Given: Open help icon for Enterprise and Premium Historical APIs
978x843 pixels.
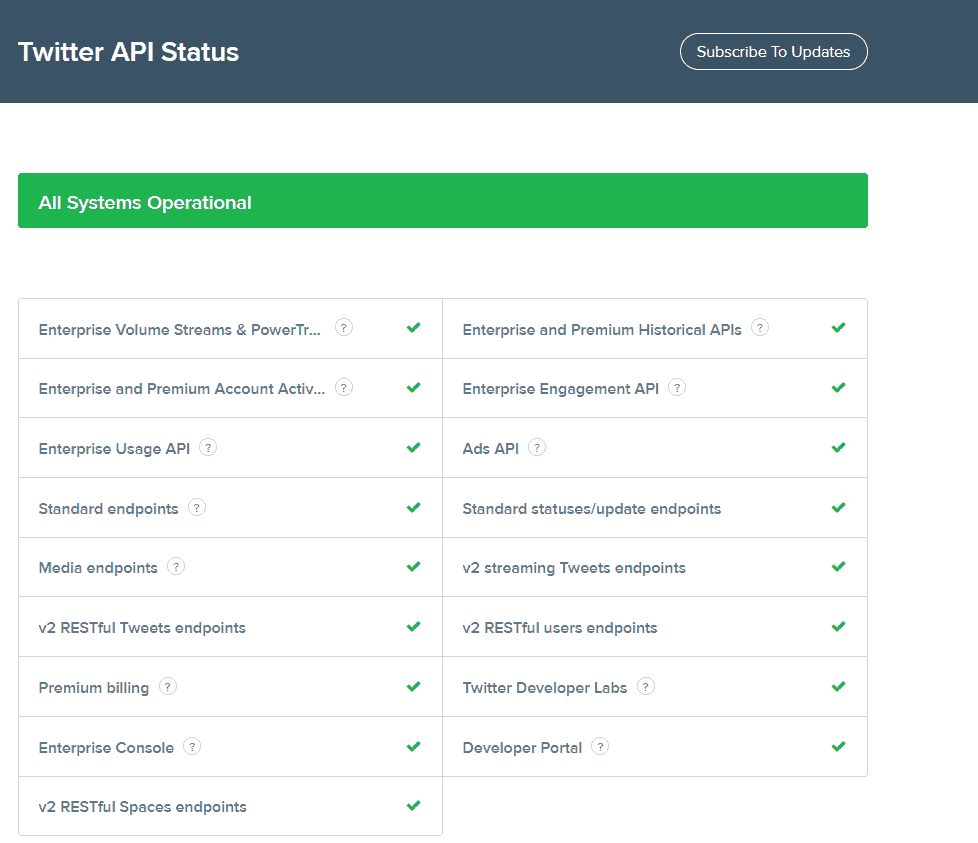Looking at the screenshot, I should 760,327.
